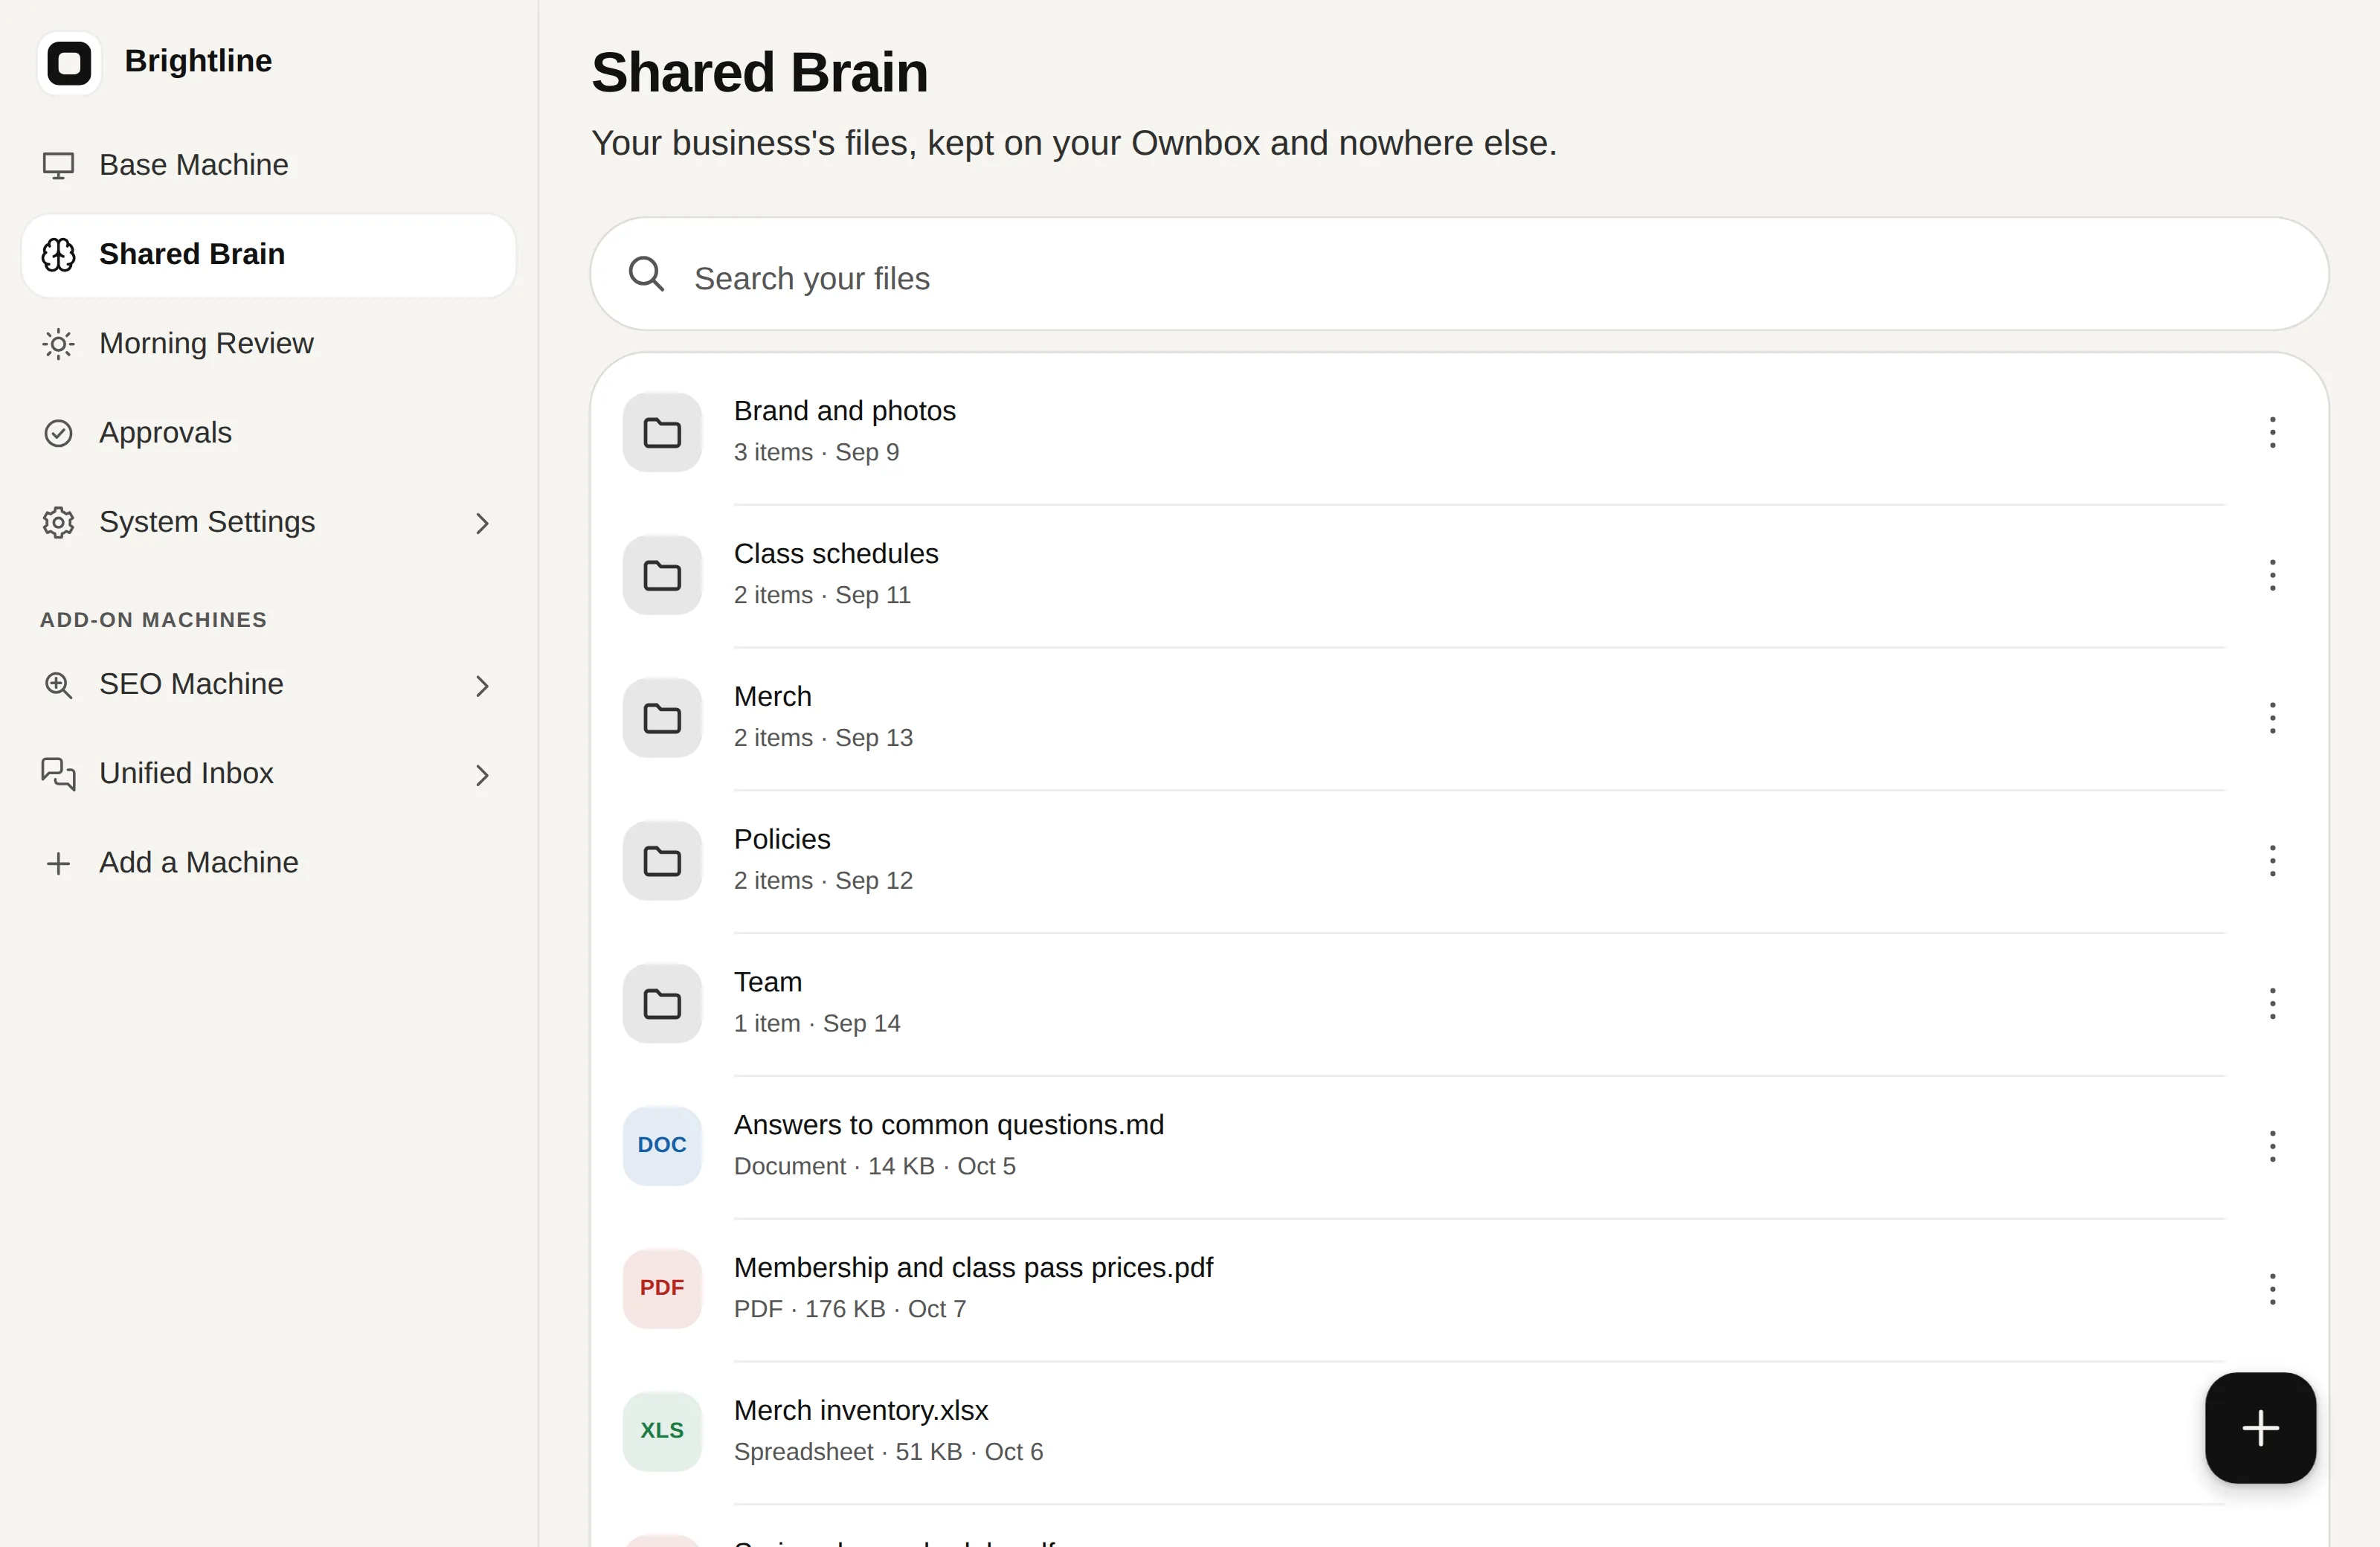Image resolution: width=2380 pixels, height=1547 pixels.
Task: Click the Brand and photos folder icon
Action: pos(662,432)
